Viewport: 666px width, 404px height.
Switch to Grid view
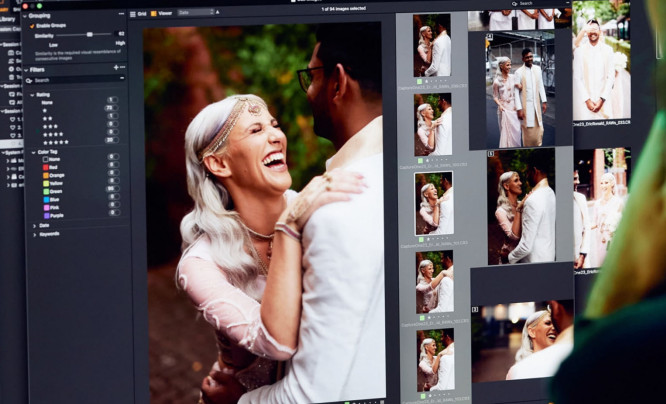[138, 14]
